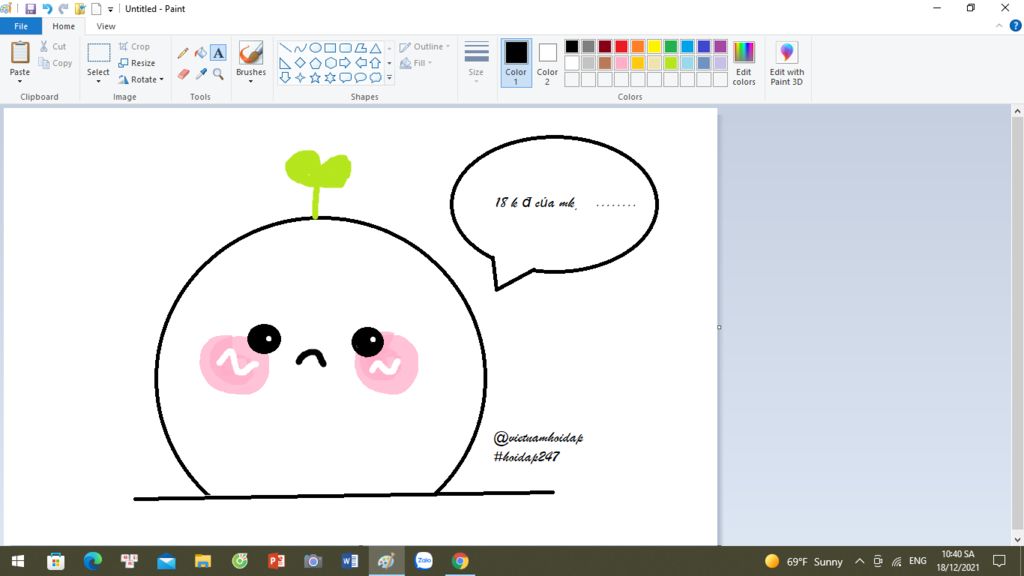Open the Select options dropdown

click(x=98, y=82)
